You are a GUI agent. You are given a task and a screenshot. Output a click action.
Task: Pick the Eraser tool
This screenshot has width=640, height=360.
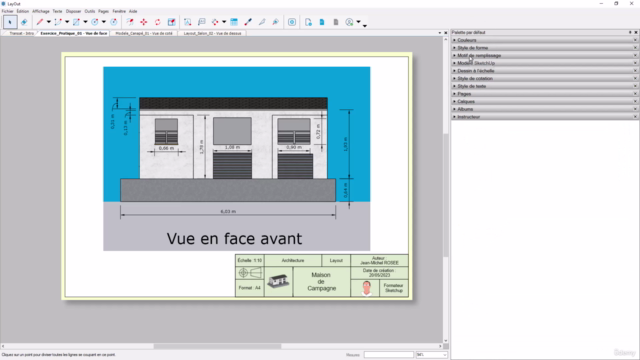click(x=24, y=22)
